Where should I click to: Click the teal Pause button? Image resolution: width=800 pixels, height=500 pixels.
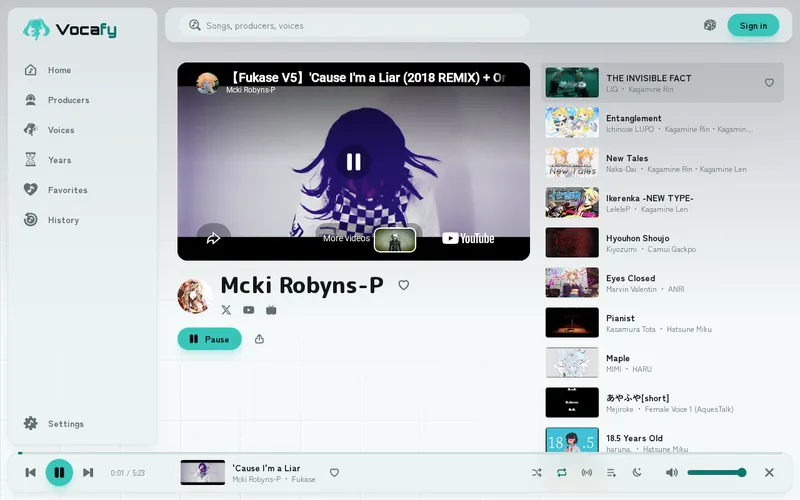click(209, 339)
